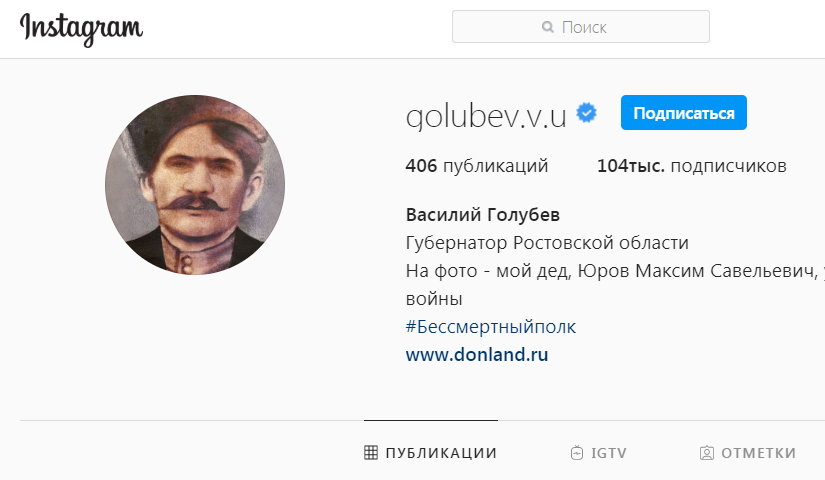Image resolution: width=825 pixels, height=480 pixels.
Task: Click the tagged-person icon beside ОТМЕТКИ
Action: [x=707, y=453]
